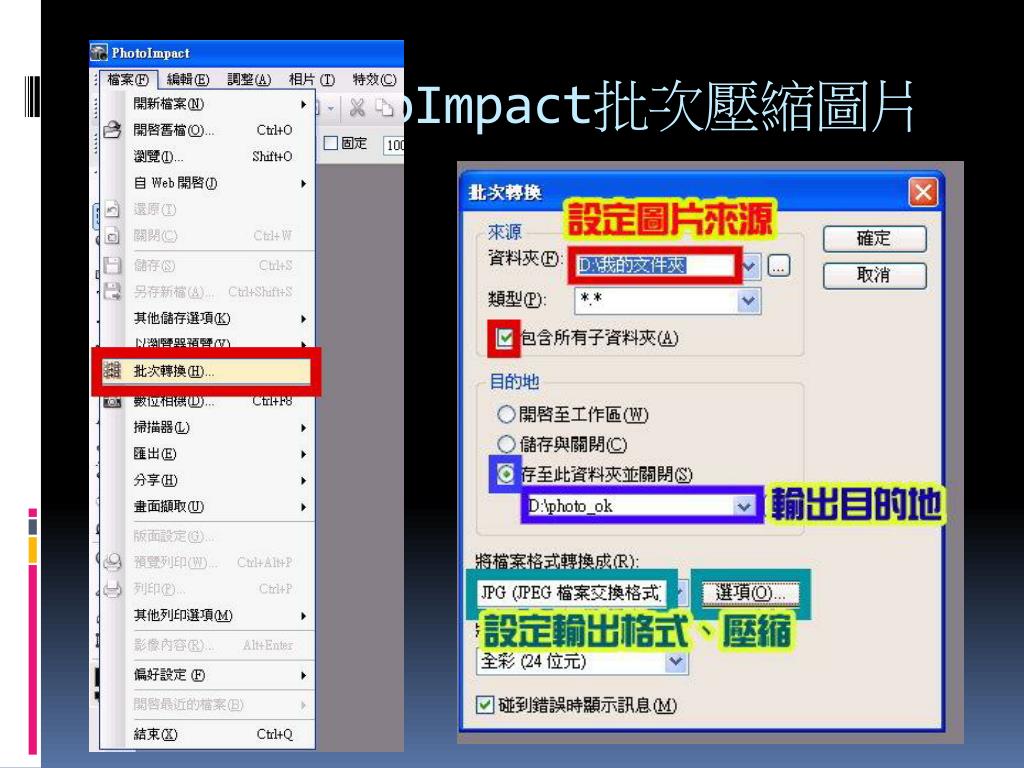Viewport: 1024px width, 768px height.
Task: Select 儲存與關閉(C) radio button
Action: coord(506,444)
